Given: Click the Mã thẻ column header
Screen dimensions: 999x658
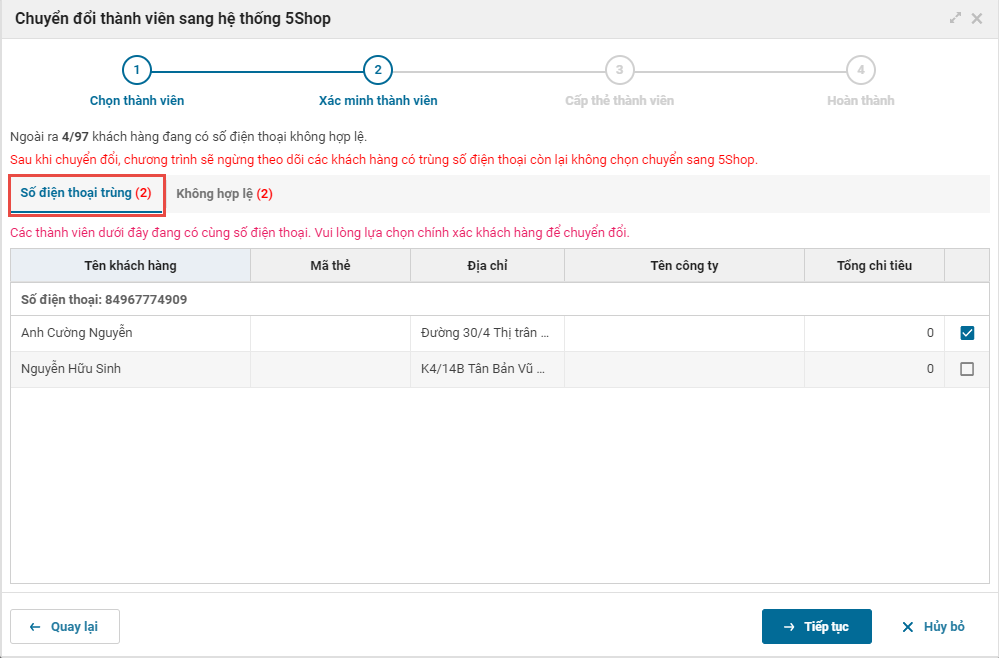Looking at the screenshot, I should point(330,266).
